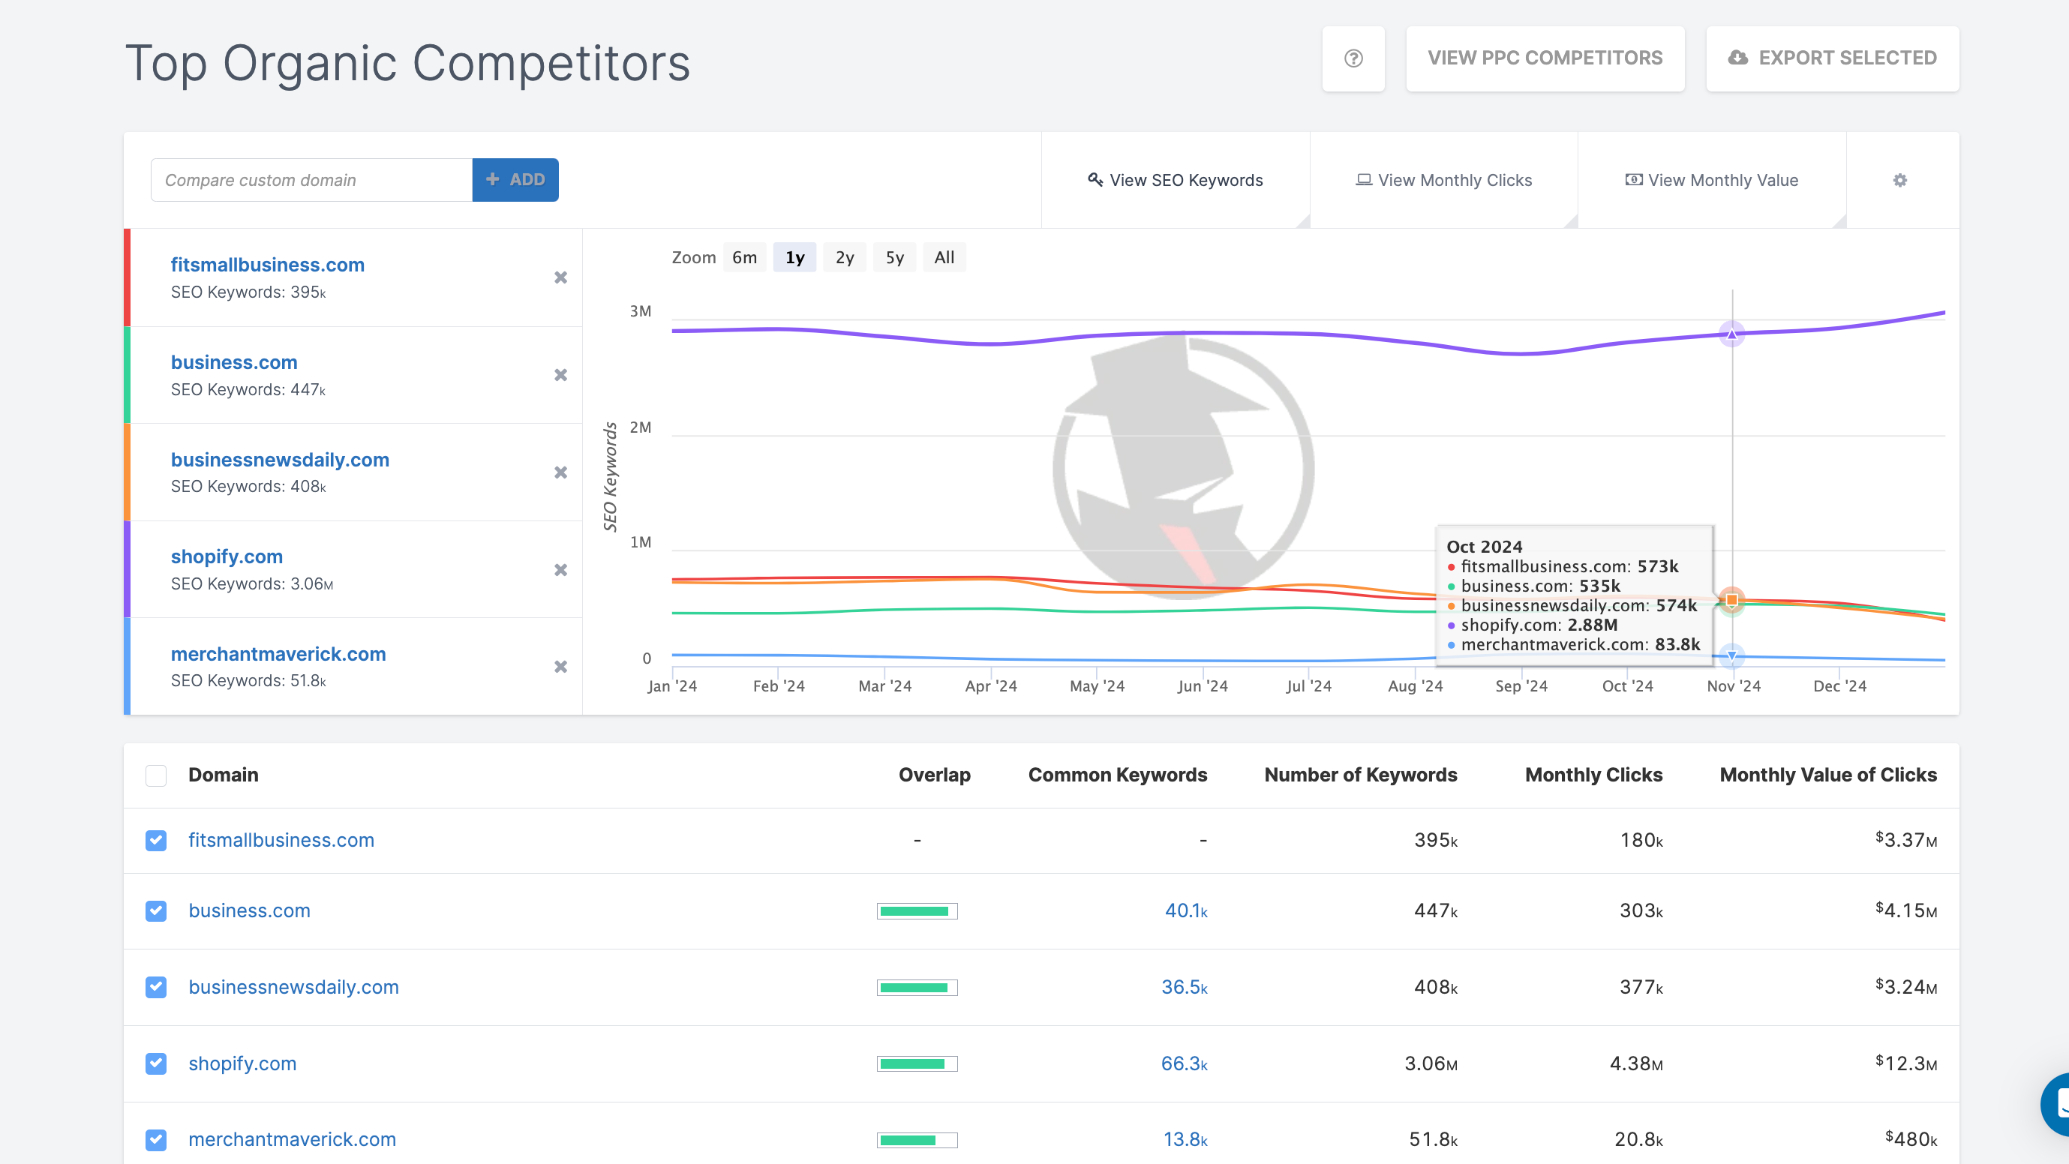This screenshot has width=2069, height=1164.
Task: Open business.com link in chart legend
Action: [234, 362]
